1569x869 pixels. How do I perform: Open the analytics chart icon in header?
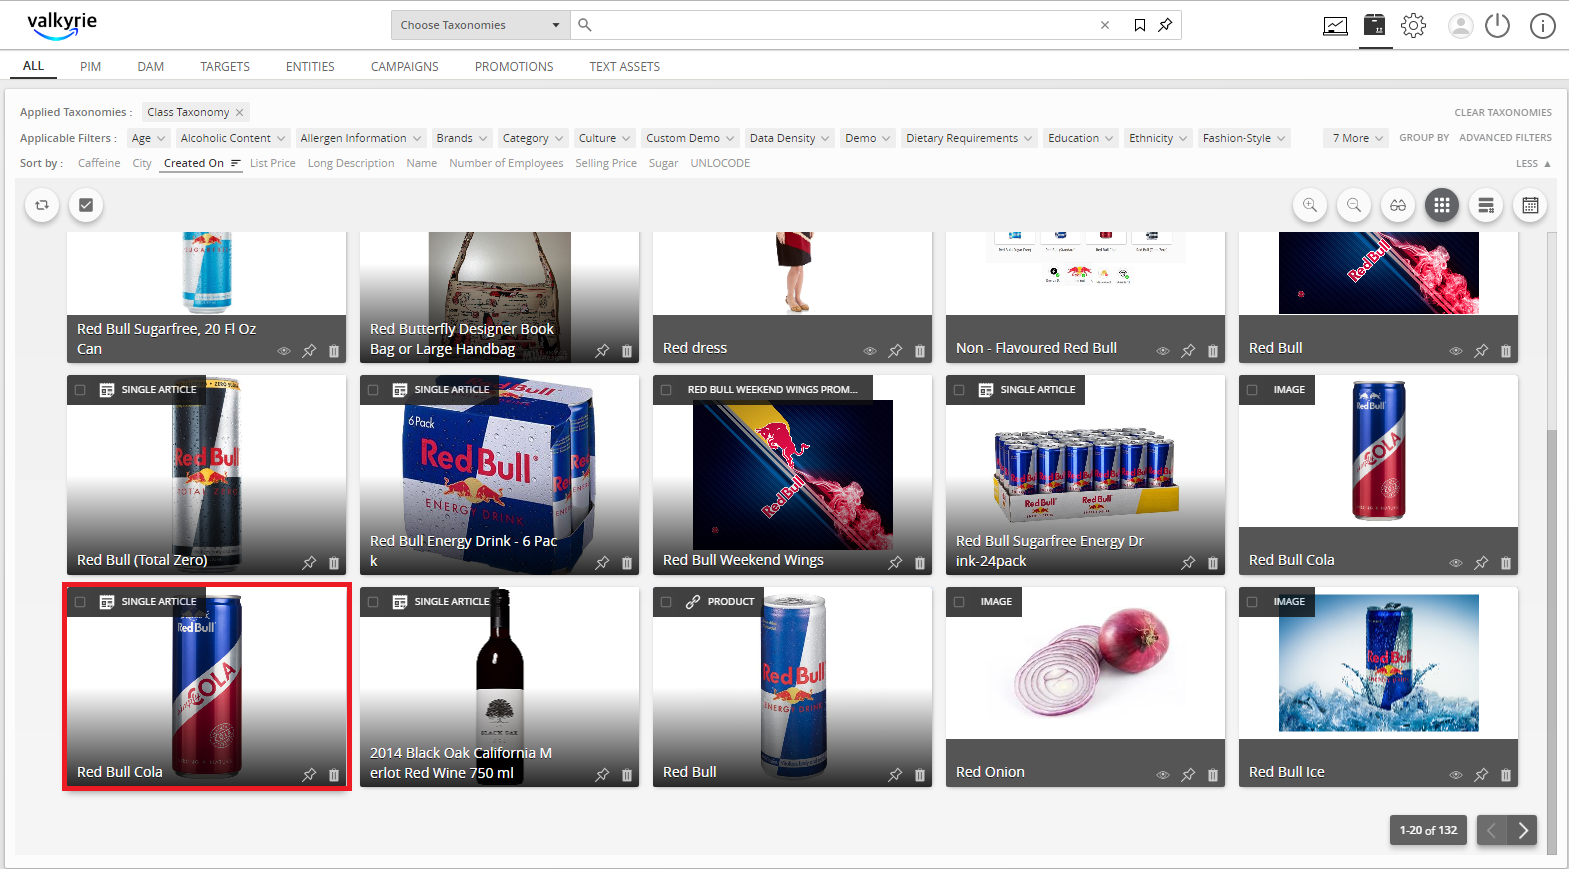click(1335, 26)
